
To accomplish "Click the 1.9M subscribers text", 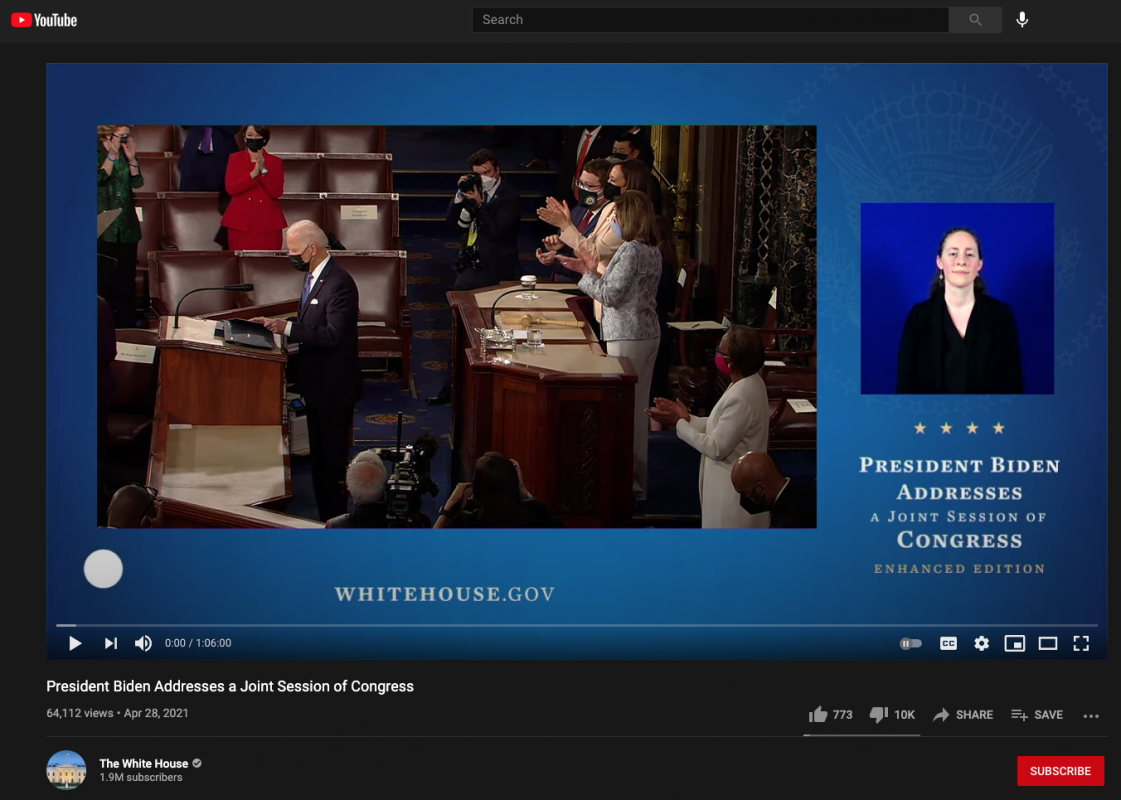I will 141,778.
